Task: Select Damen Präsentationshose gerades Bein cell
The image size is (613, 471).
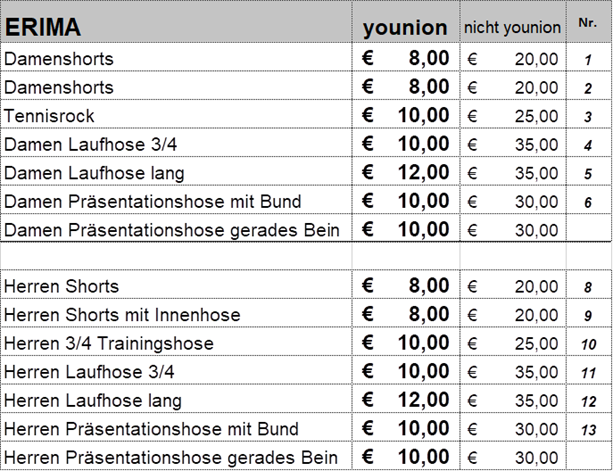Action: [176, 228]
